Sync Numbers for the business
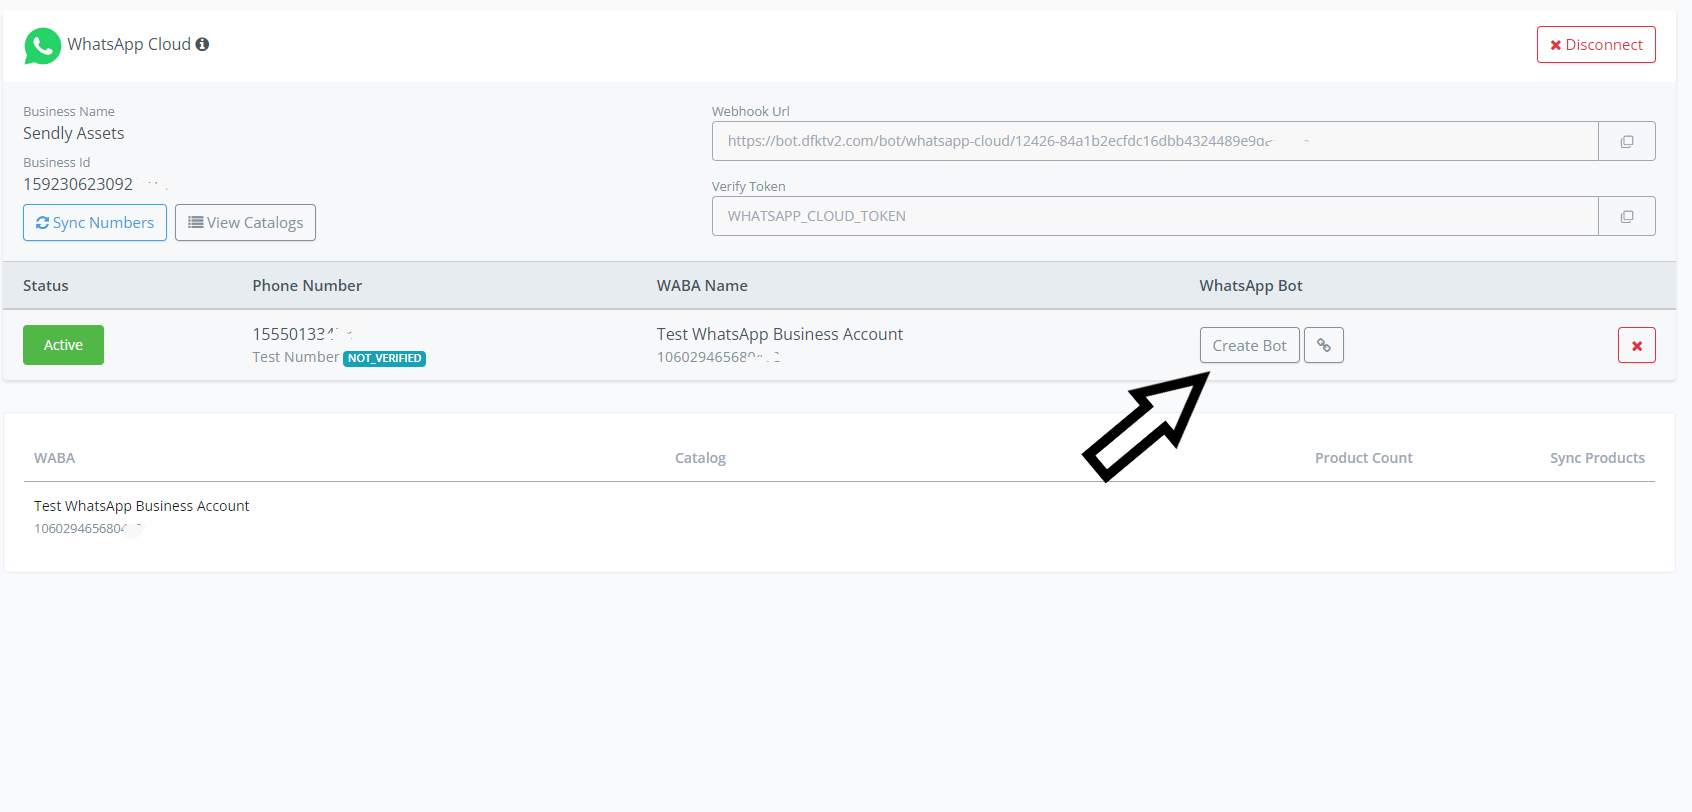1692x812 pixels. pos(95,223)
